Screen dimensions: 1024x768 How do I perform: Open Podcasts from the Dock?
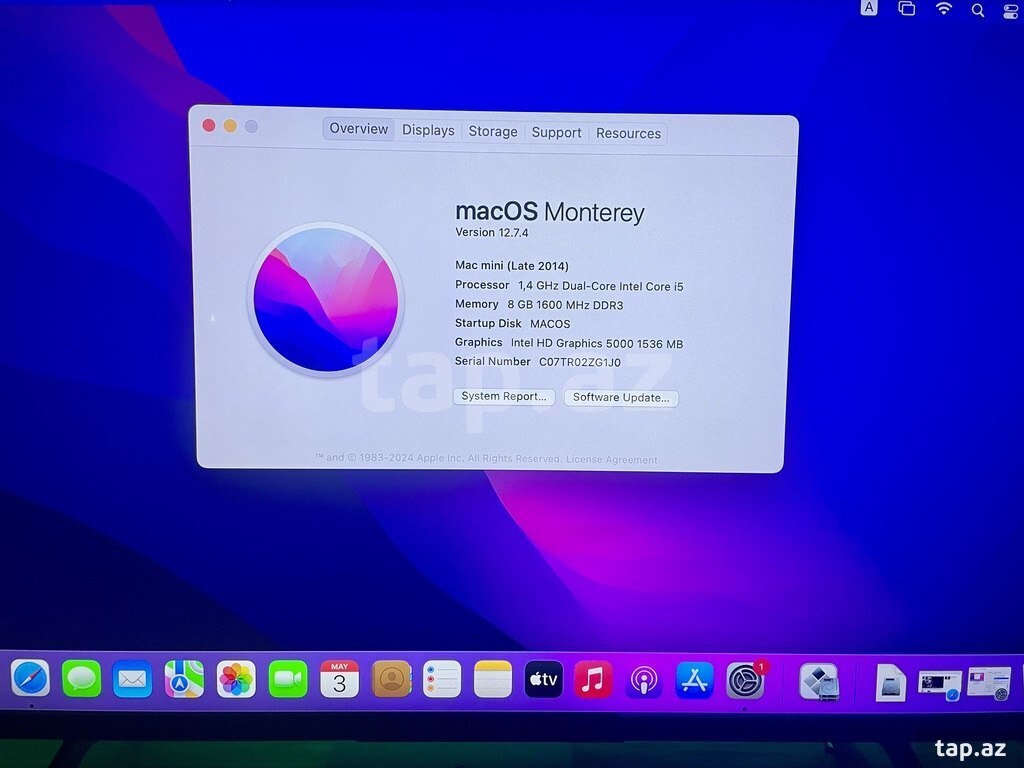(x=643, y=680)
